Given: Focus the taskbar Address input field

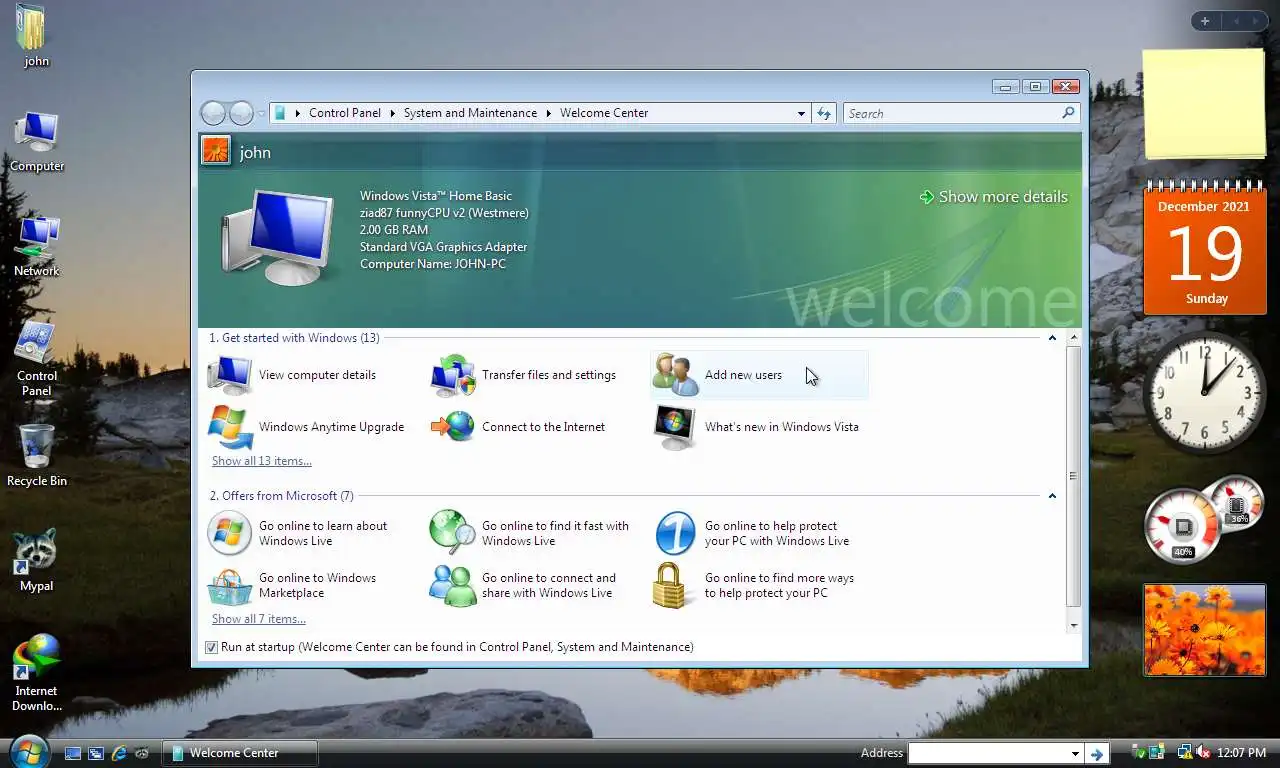Looking at the screenshot, I should point(988,753).
